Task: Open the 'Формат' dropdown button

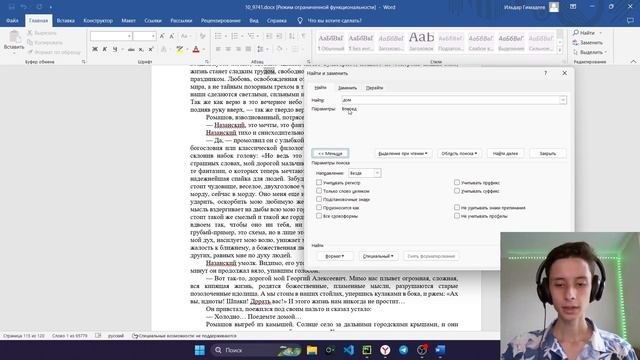Action: click(335, 256)
